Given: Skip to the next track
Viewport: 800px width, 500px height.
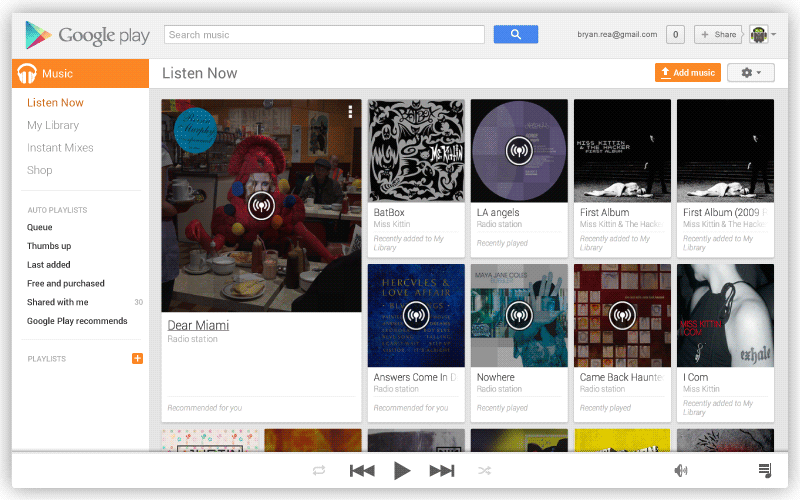Looking at the screenshot, I should coord(442,471).
